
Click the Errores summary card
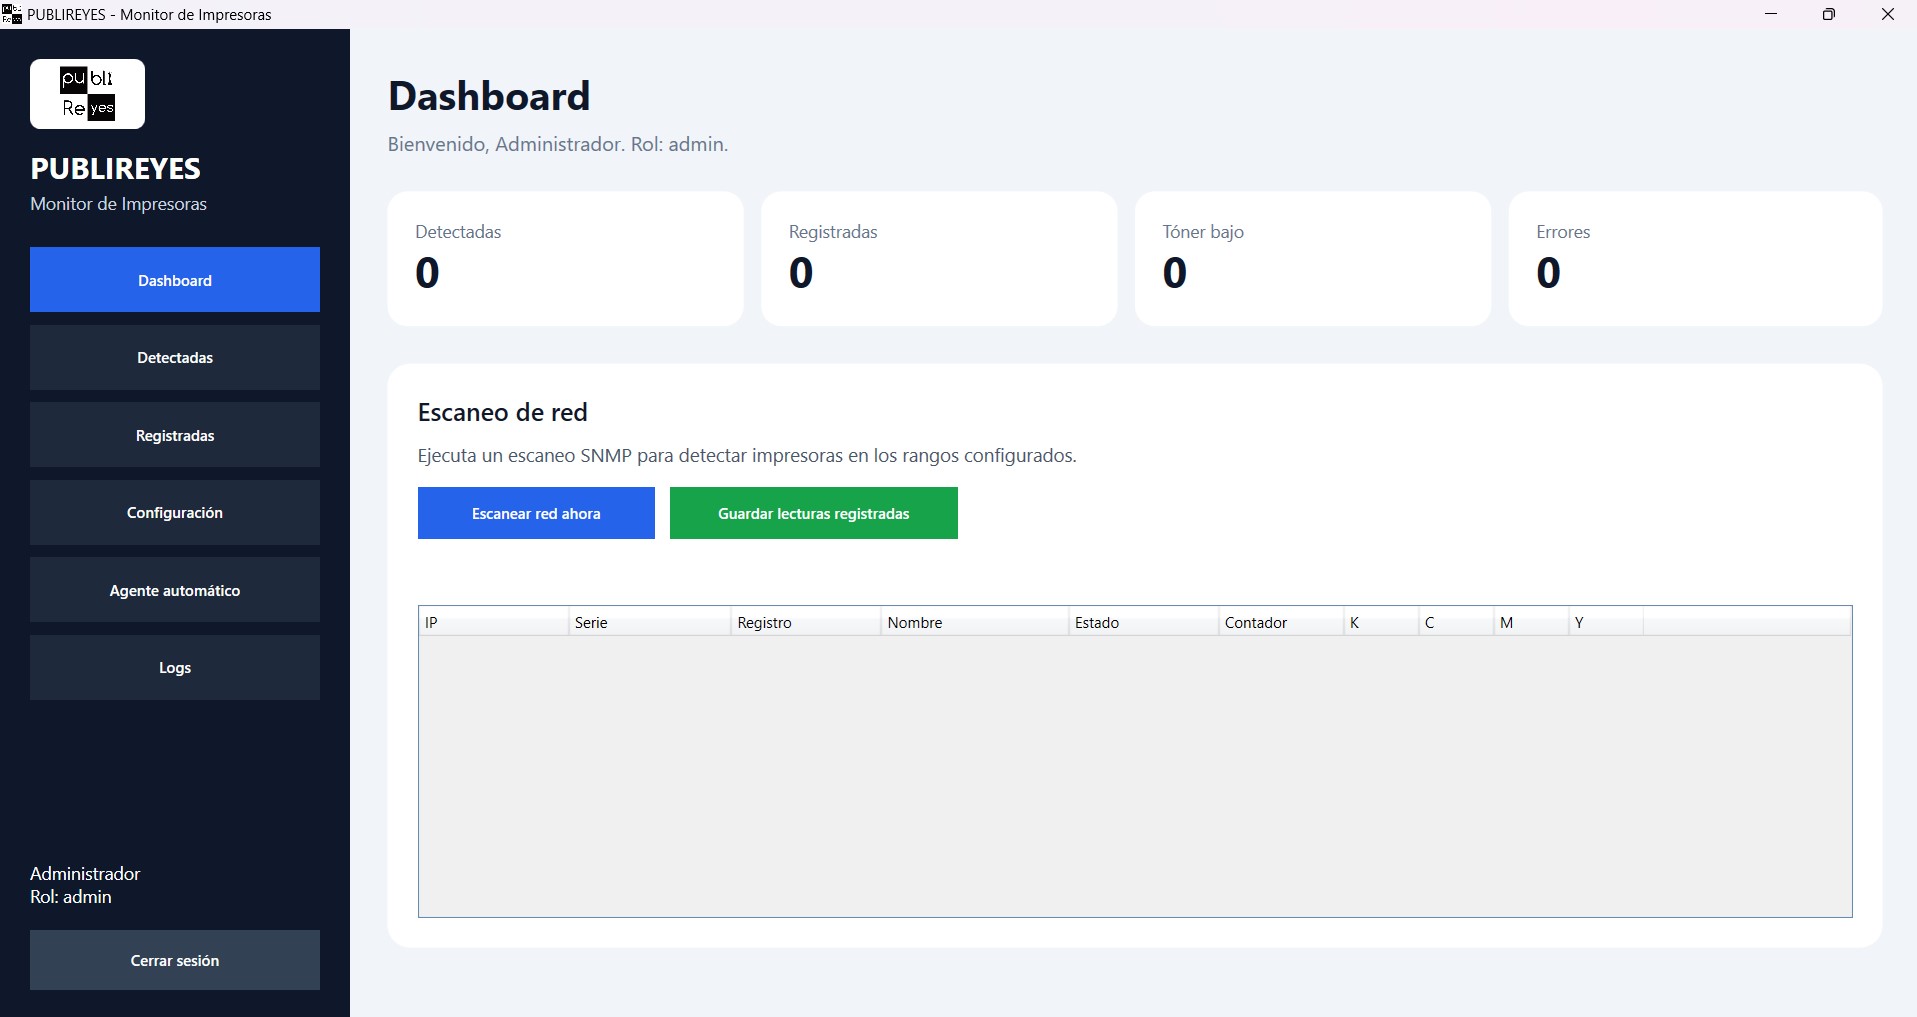point(1696,259)
